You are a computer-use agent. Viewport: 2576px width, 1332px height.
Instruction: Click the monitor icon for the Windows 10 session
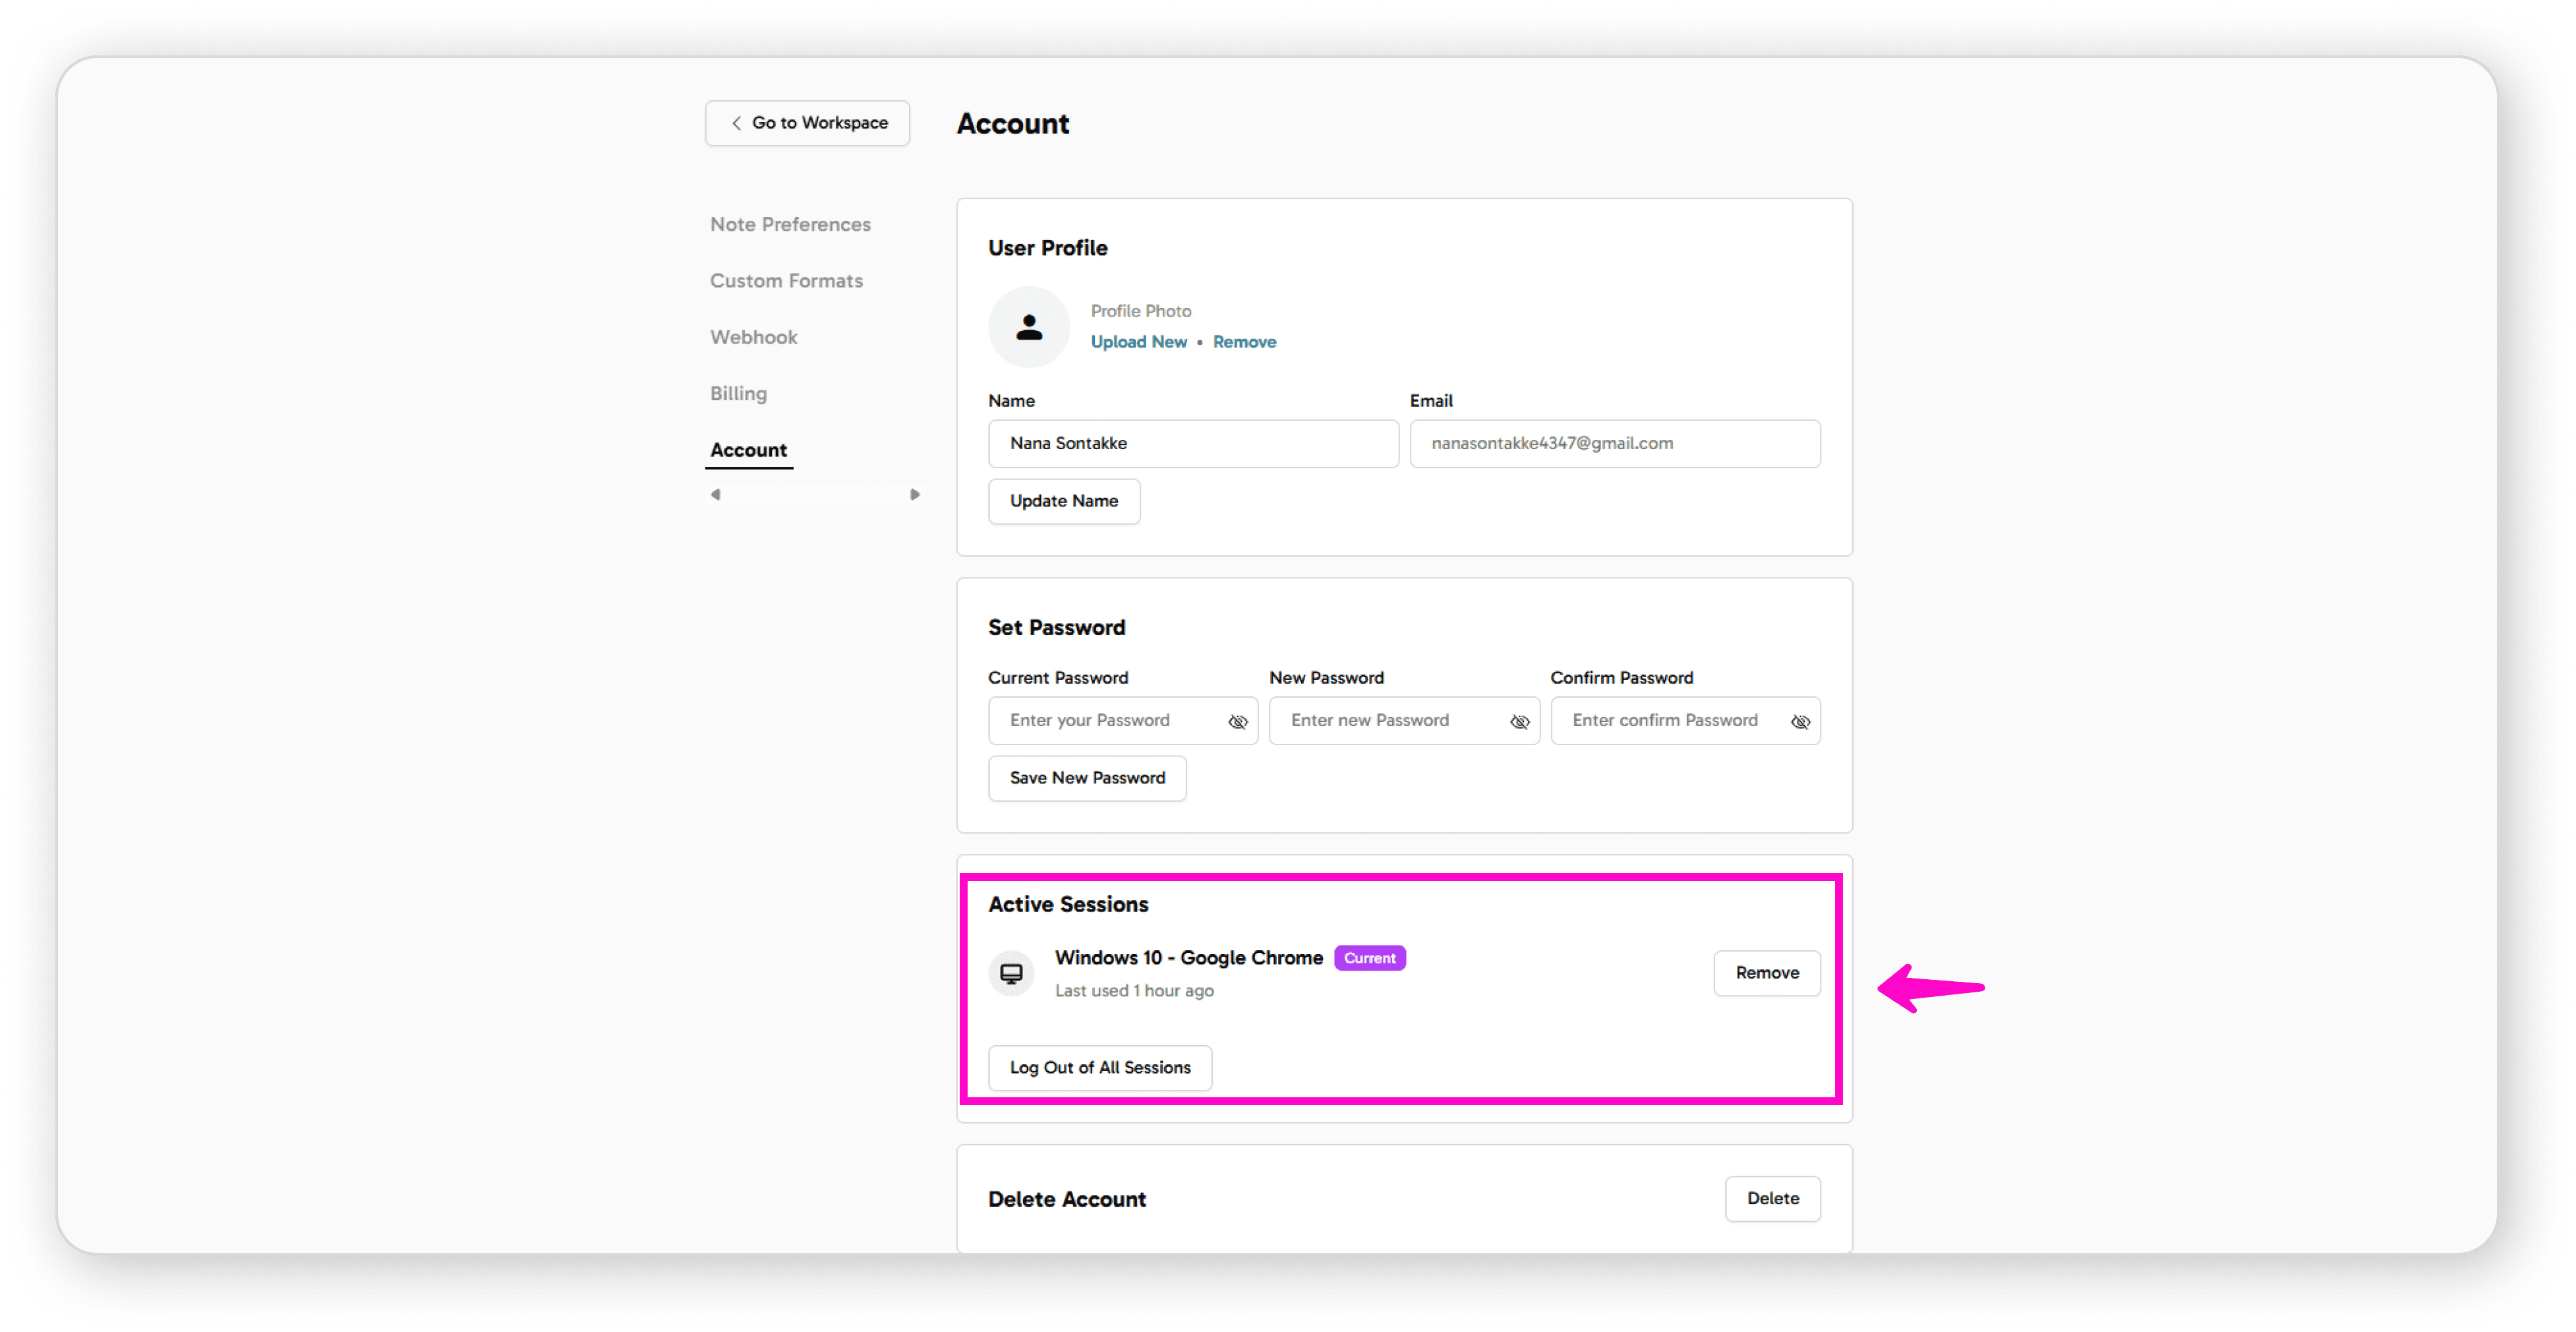pyautogui.click(x=1011, y=973)
